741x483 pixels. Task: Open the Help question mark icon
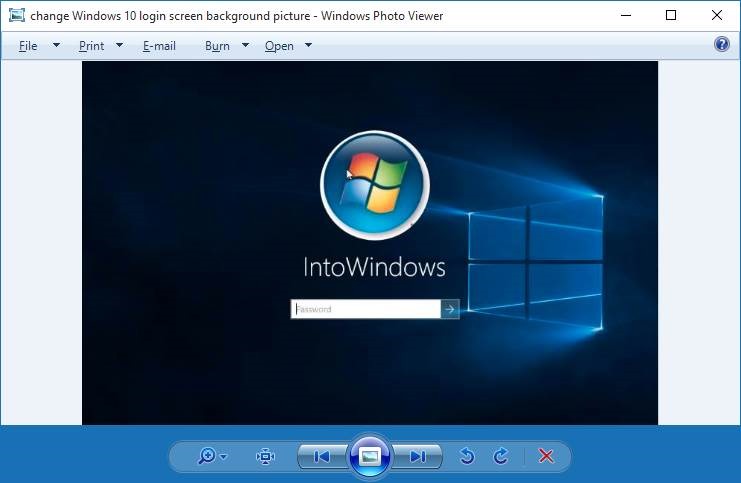(722, 44)
